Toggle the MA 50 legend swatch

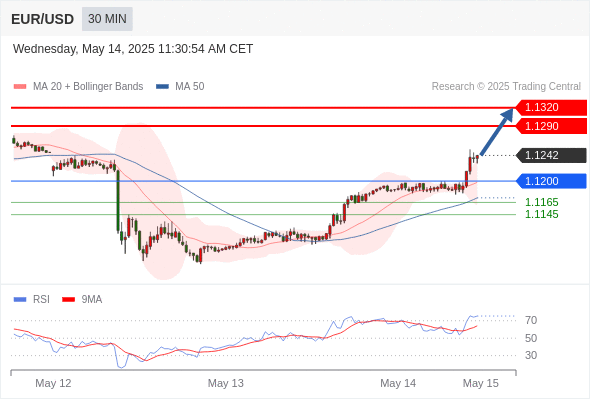pos(162,87)
